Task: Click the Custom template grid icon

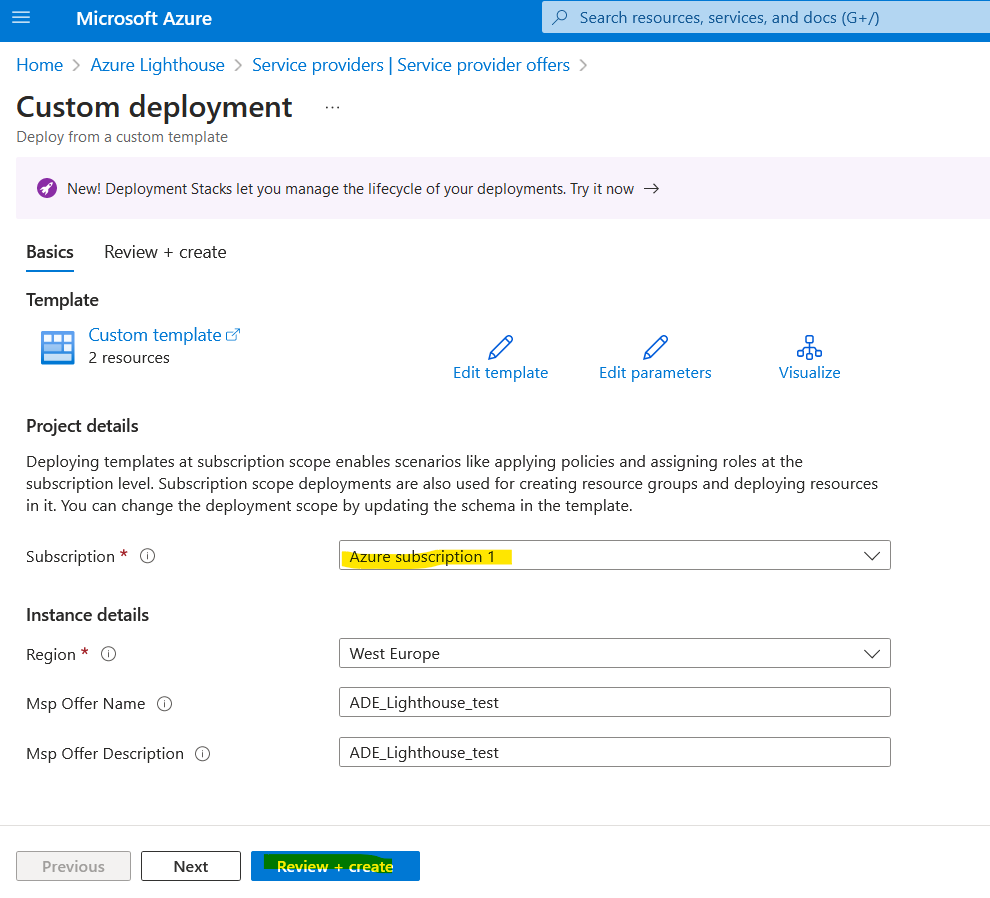Action: click(x=57, y=348)
